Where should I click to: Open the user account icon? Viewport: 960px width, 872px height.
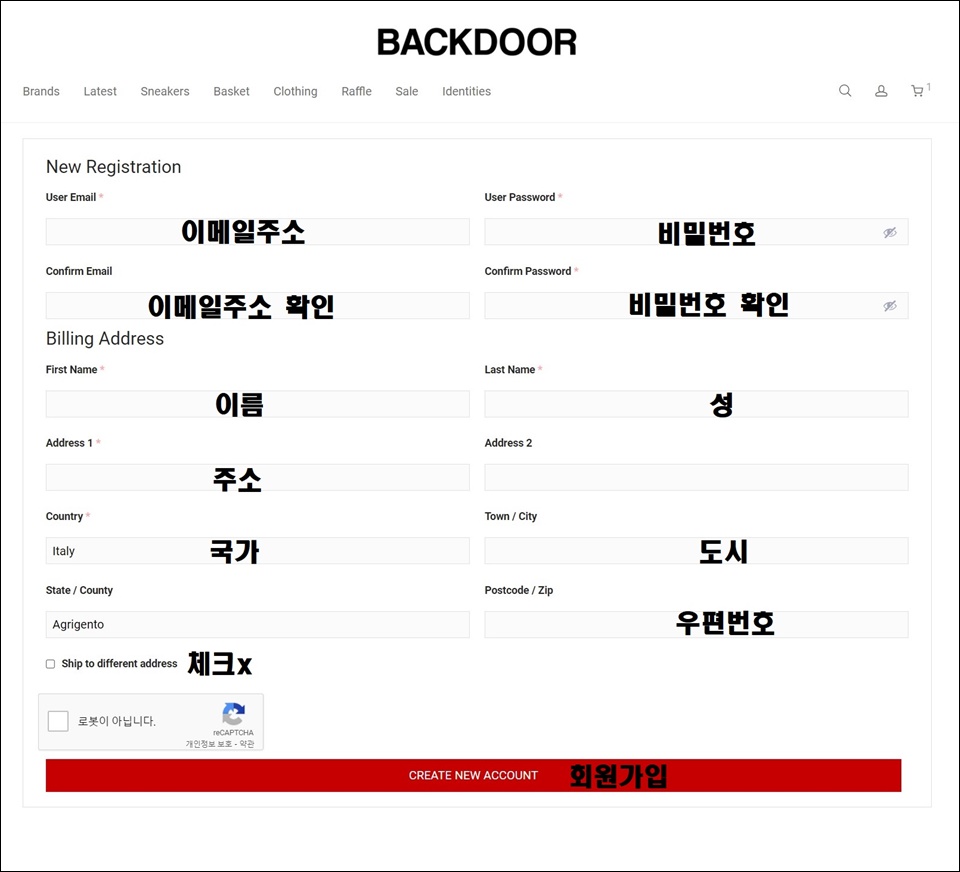coord(881,91)
